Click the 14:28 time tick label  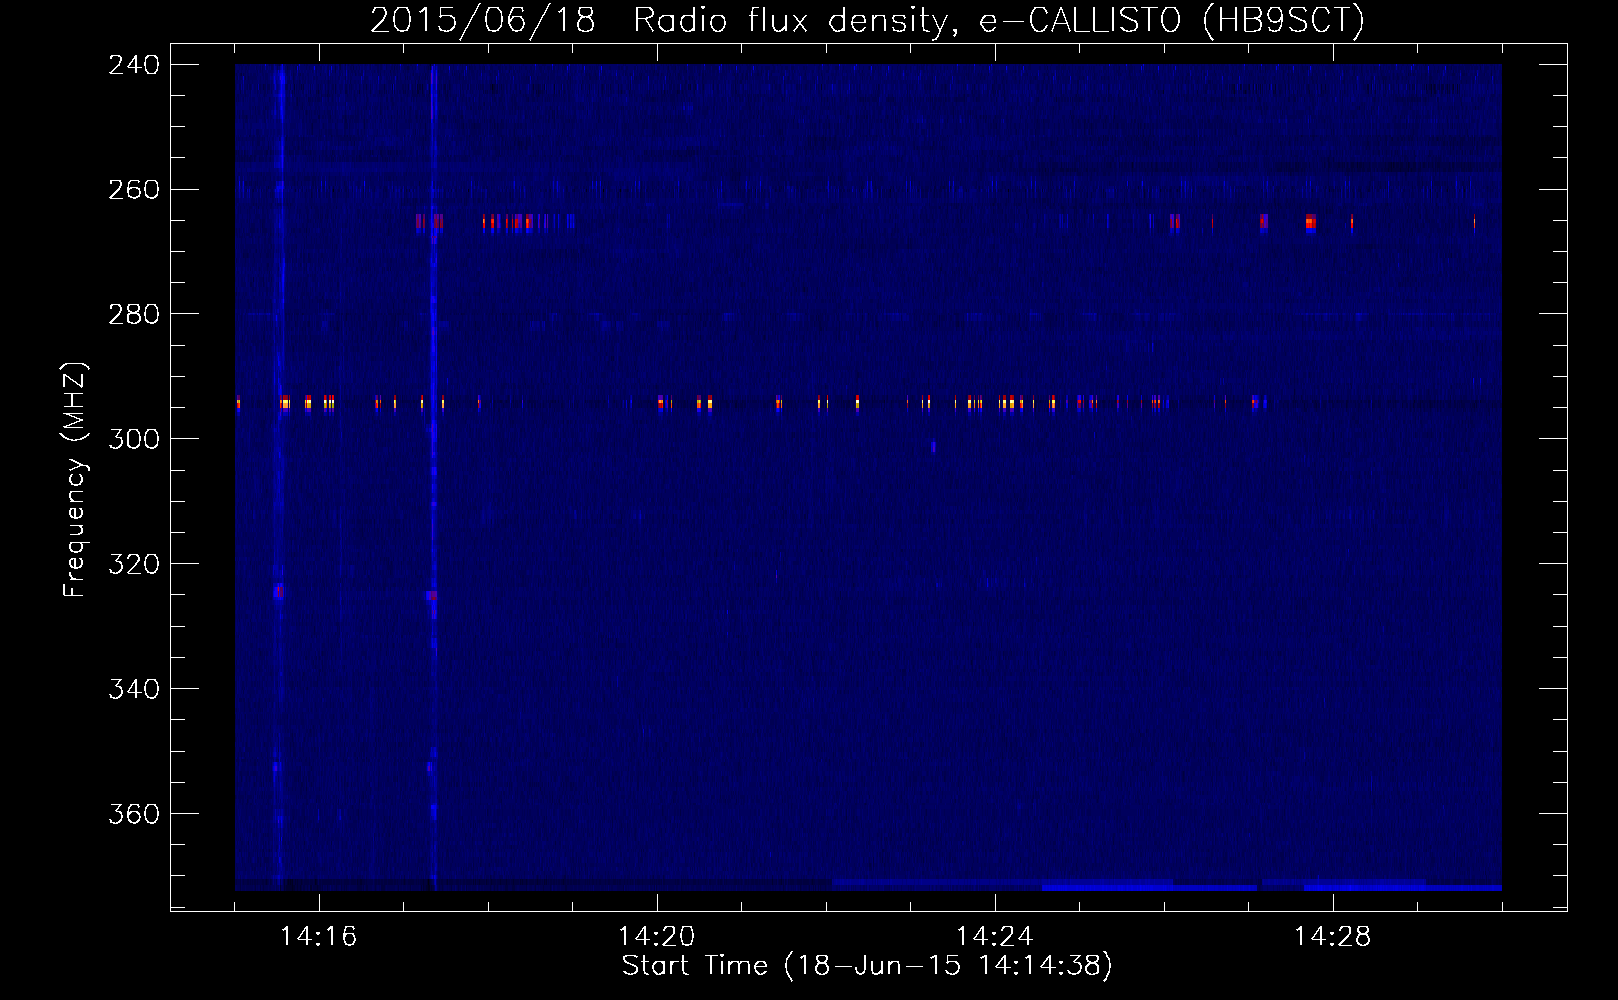pos(1333,937)
